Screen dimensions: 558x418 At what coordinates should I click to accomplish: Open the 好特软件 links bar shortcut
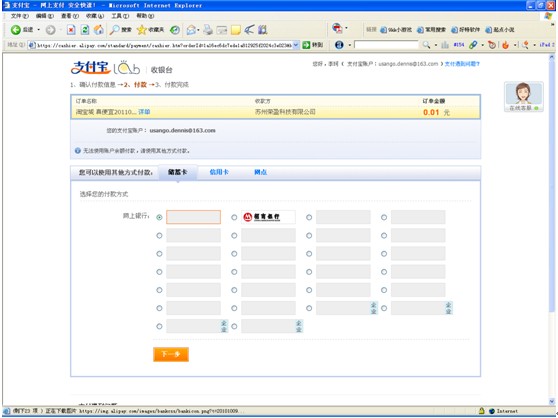pyautogui.click(x=466, y=30)
